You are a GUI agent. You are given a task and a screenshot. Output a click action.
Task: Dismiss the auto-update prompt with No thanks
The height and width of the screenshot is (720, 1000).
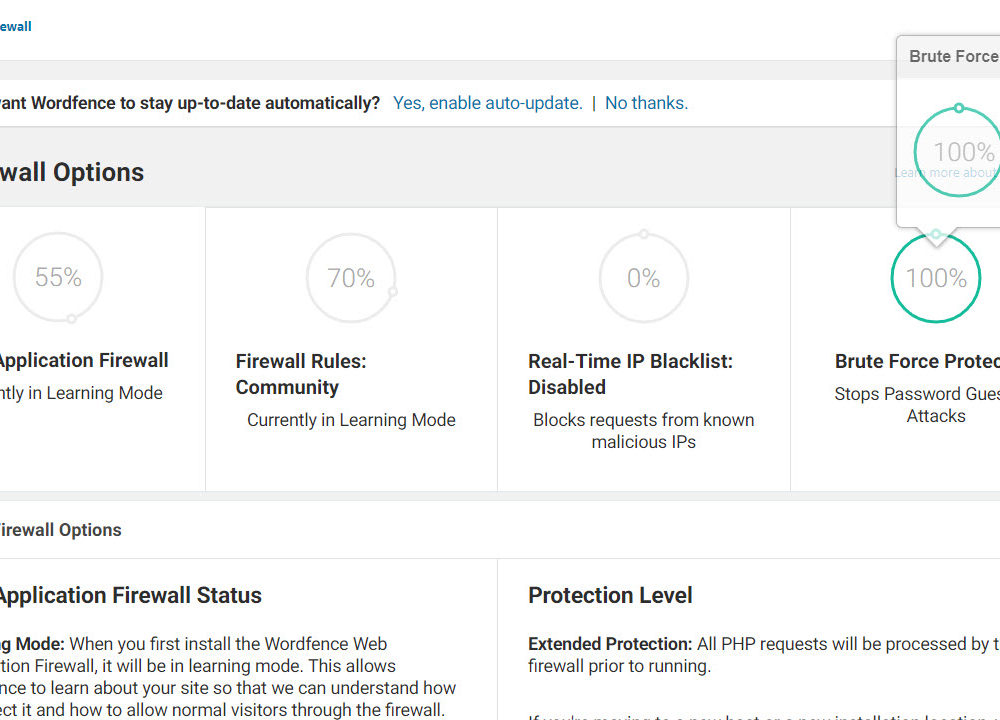[x=646, y=103]
